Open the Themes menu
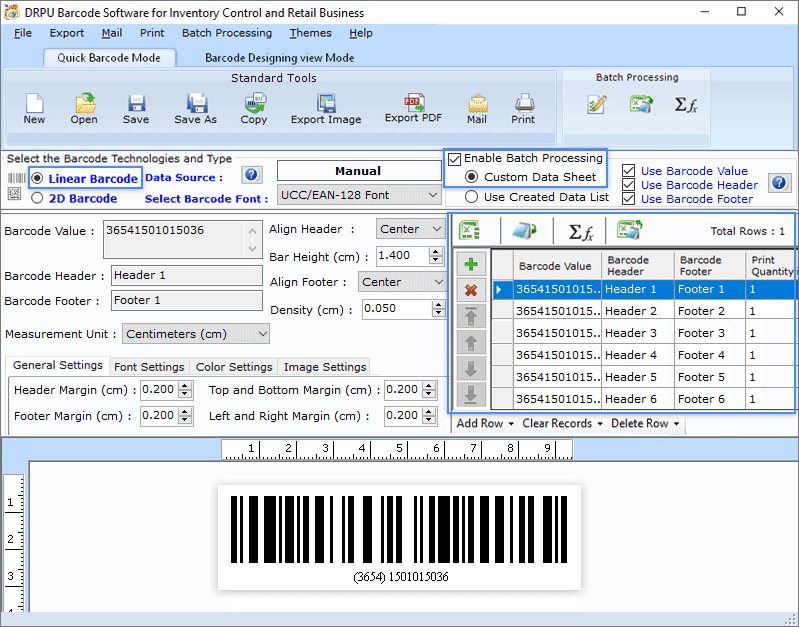The height and width of the screenshot is (627, 799). click(x=310, y=33)
